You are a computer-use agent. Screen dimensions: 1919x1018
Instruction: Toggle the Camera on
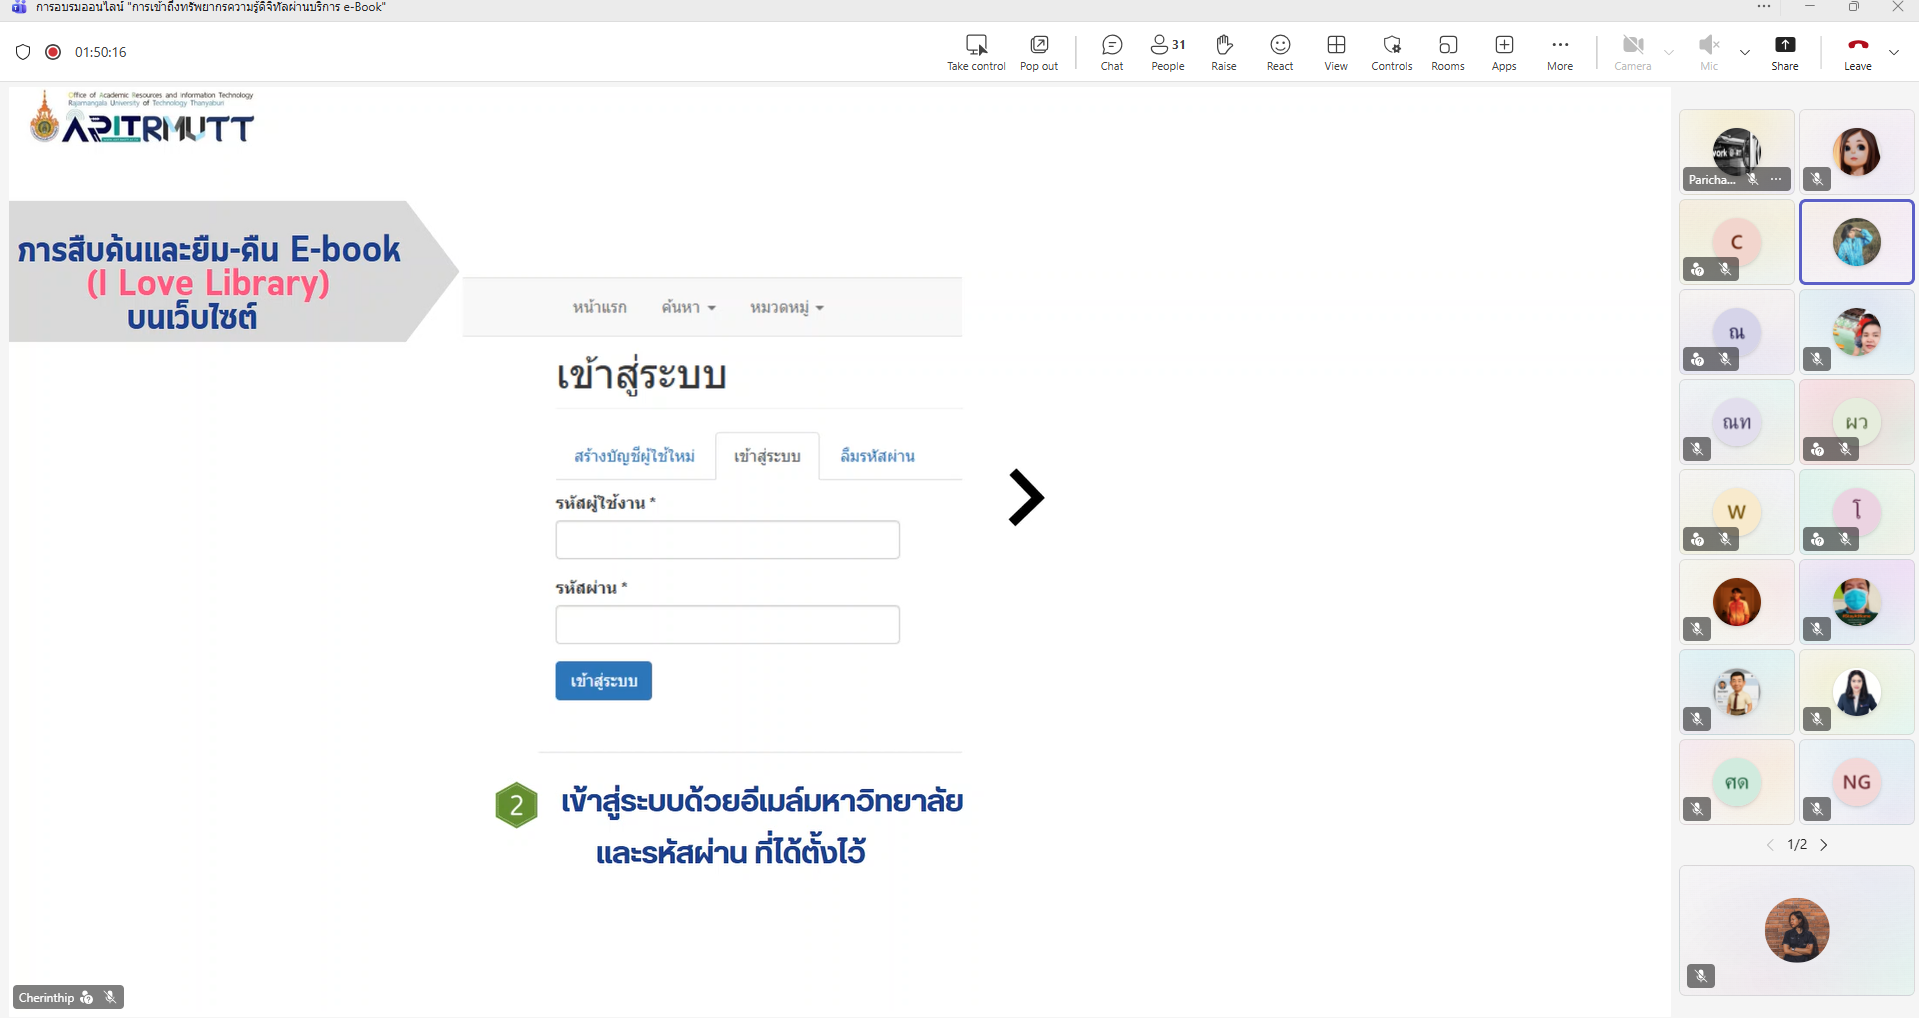1632,52
